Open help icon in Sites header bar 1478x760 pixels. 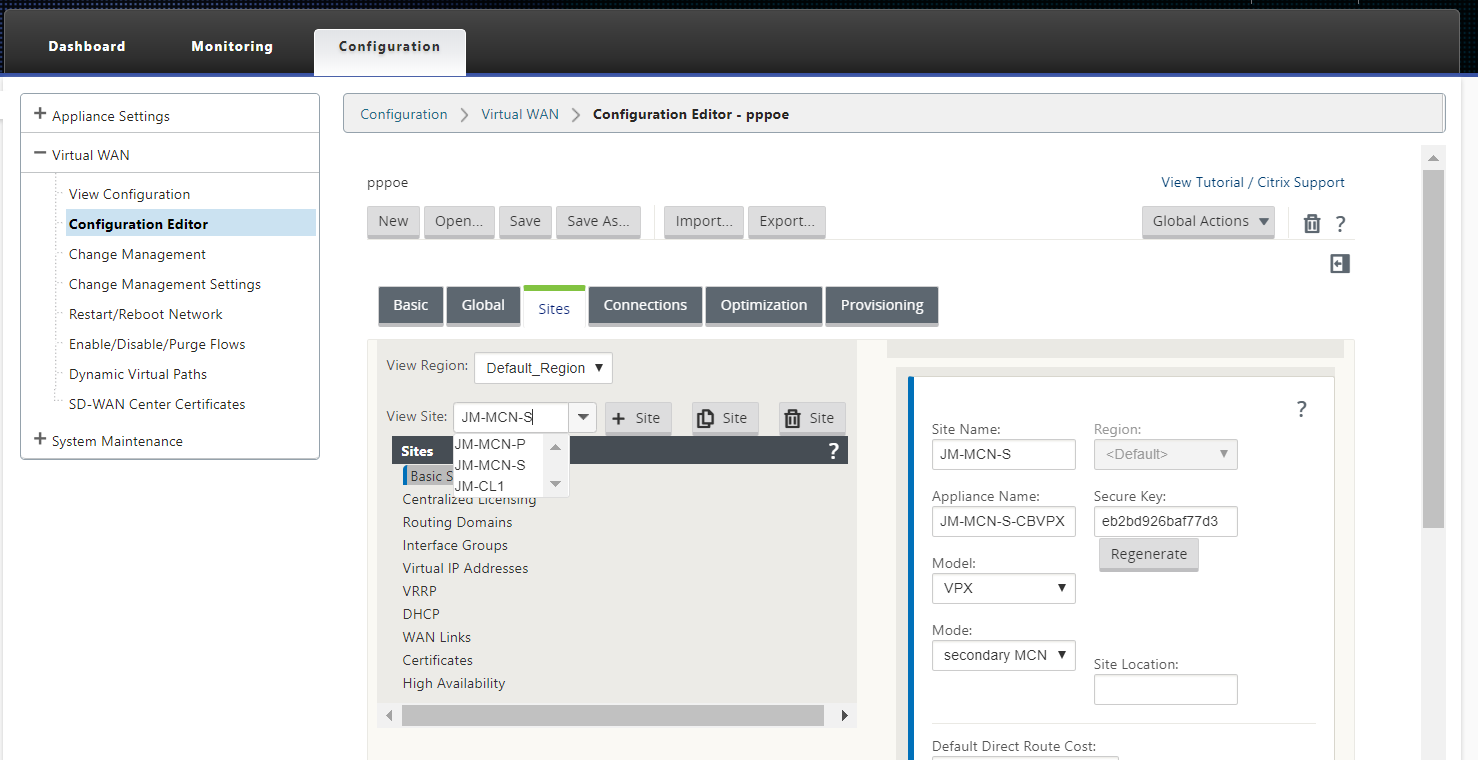833,451
